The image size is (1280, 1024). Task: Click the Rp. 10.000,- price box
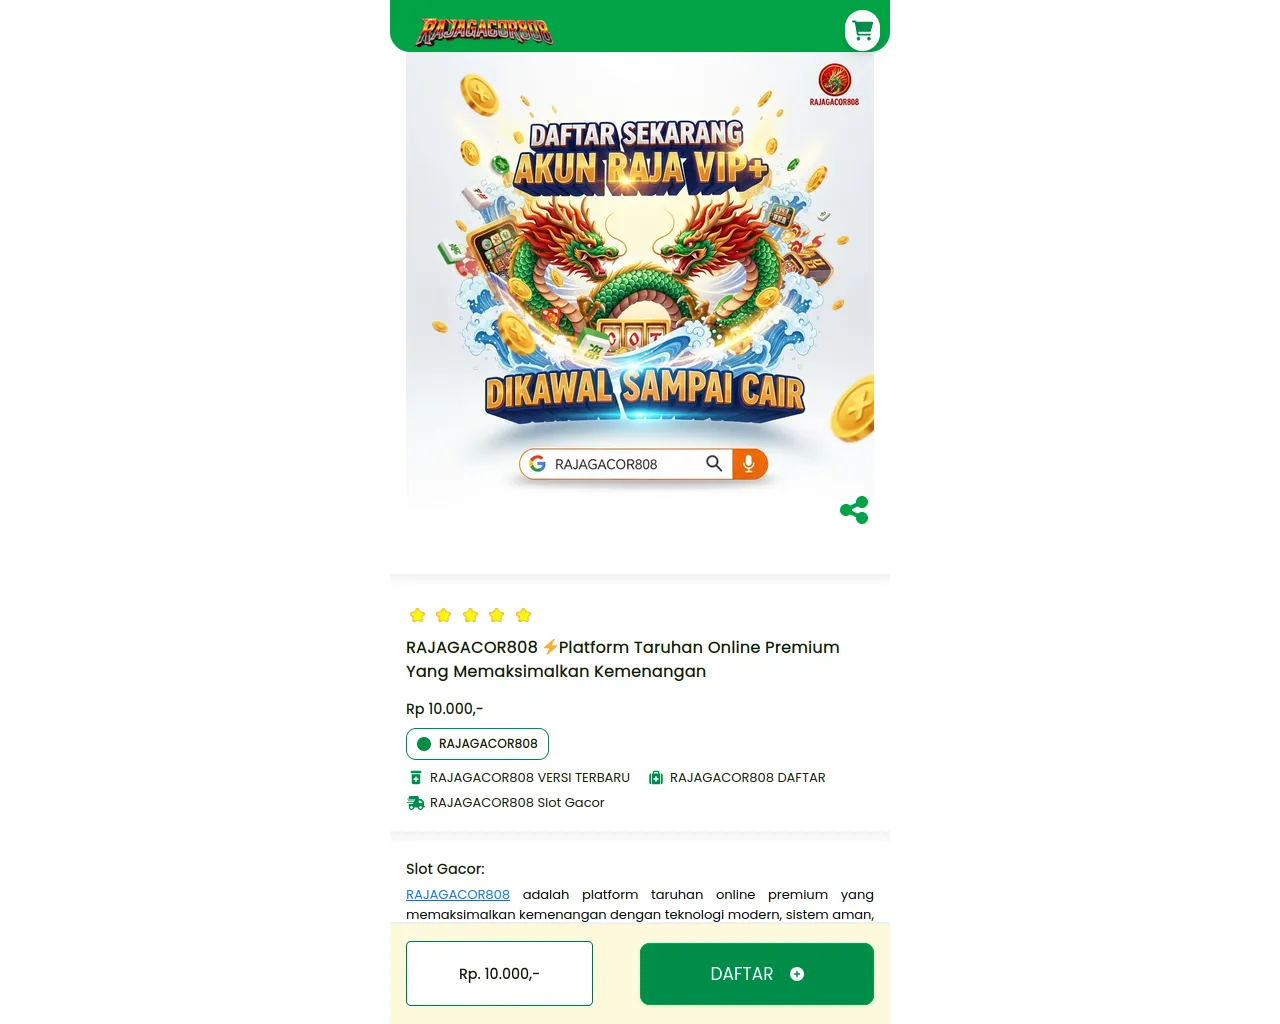(499, 973)
